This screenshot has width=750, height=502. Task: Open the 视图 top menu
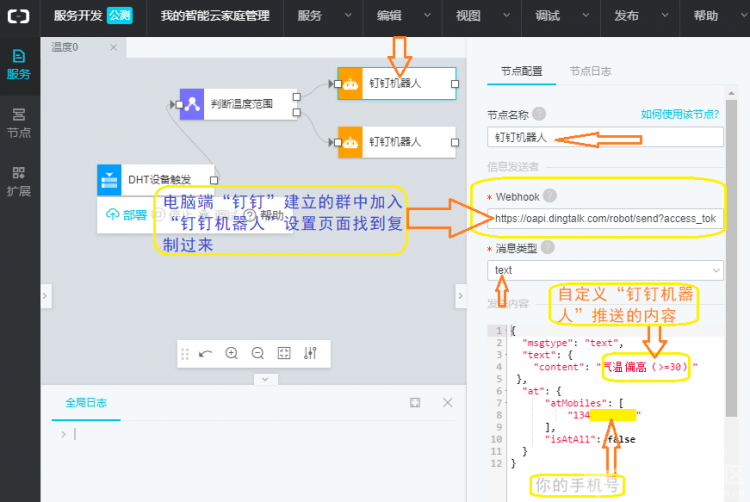point(482,16)
